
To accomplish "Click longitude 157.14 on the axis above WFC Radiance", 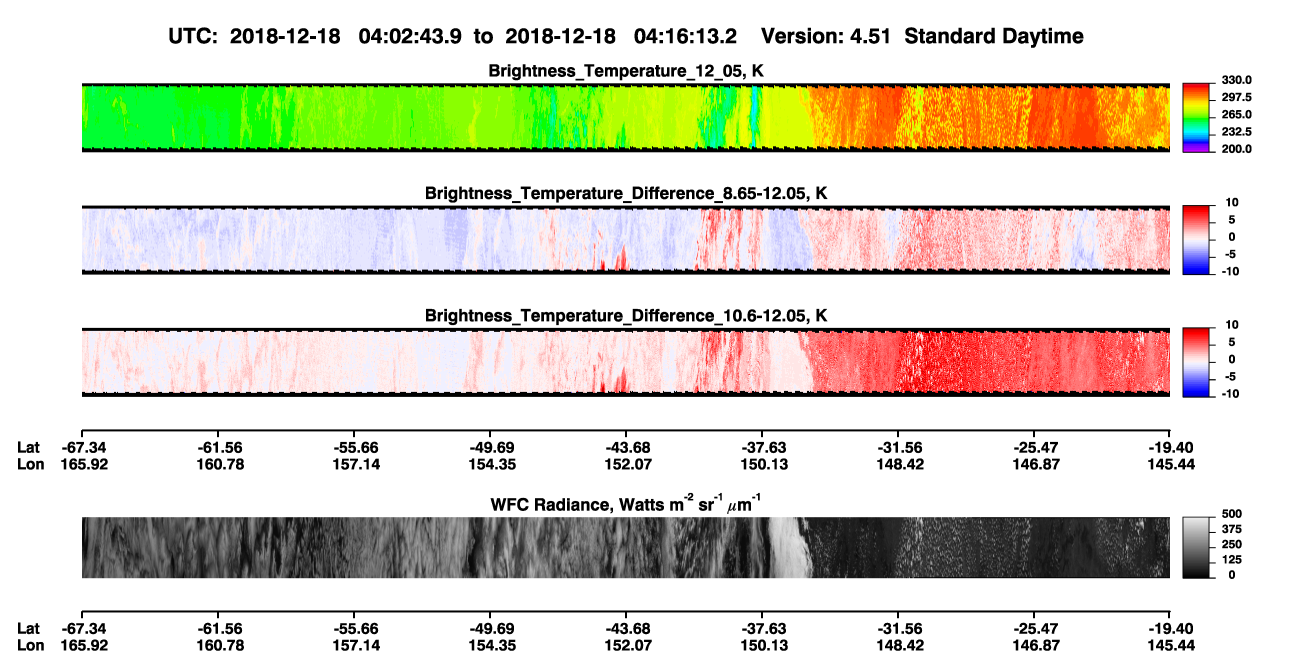I will point(353,464).
